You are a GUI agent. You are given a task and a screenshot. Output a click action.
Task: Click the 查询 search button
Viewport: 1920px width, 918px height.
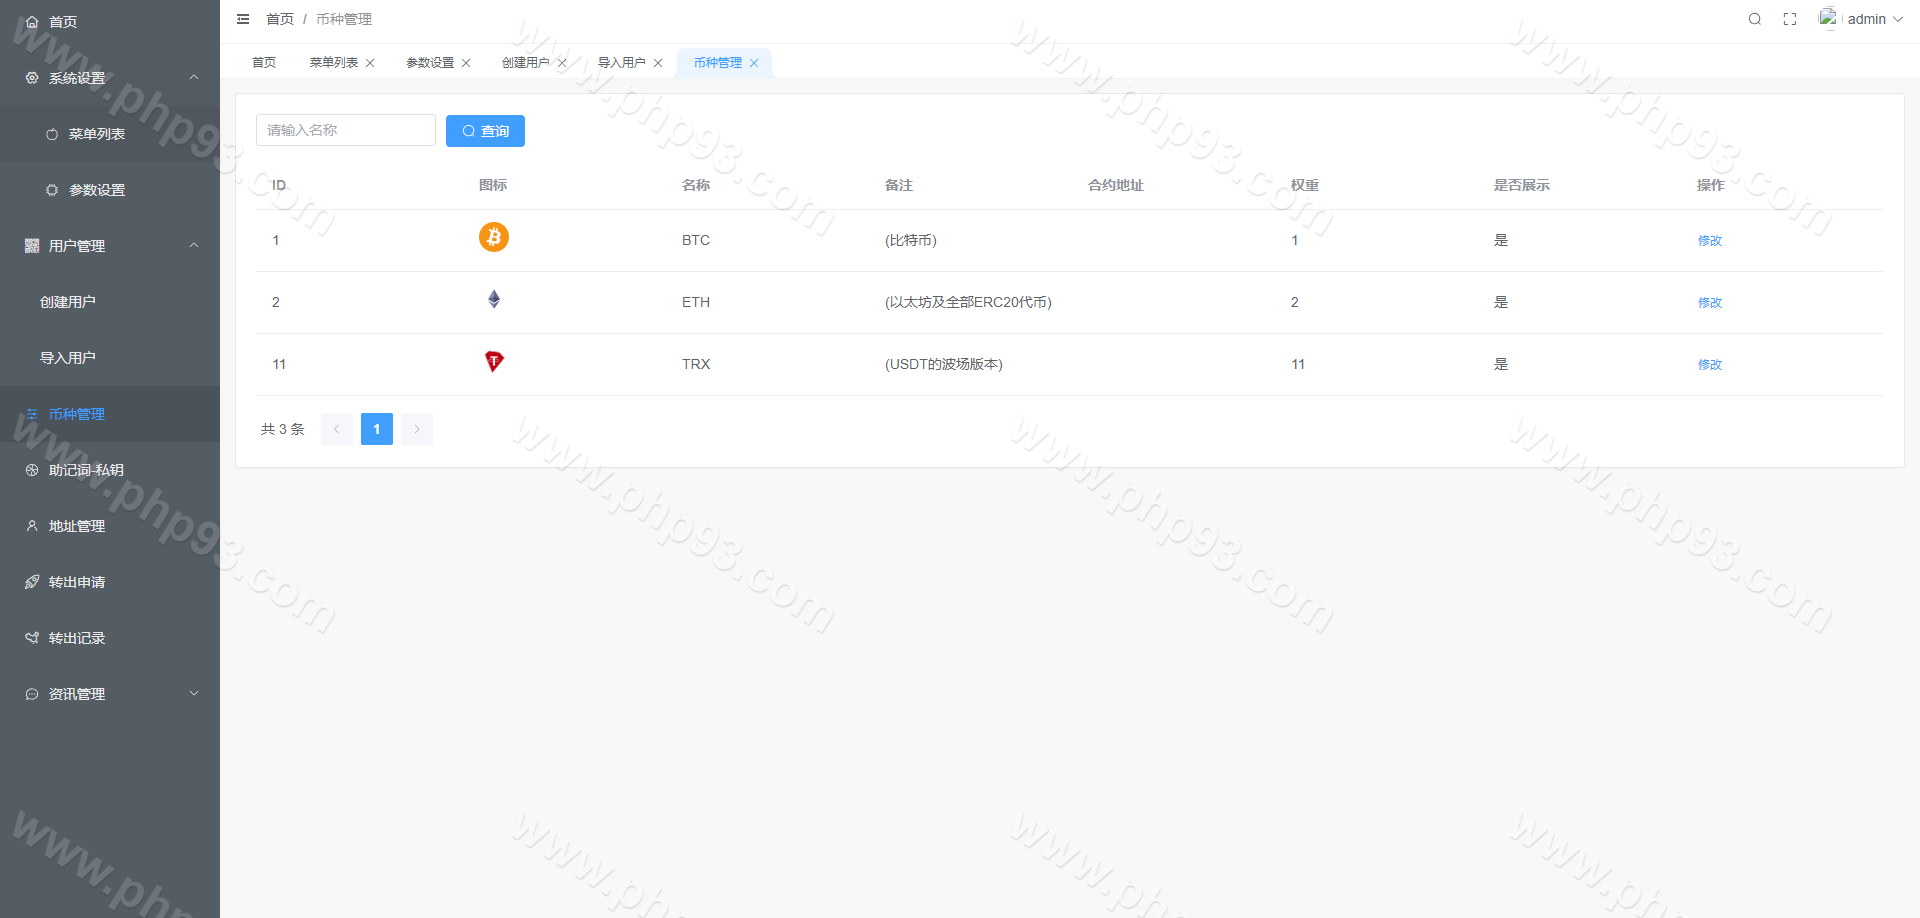(x=485, y=131)
